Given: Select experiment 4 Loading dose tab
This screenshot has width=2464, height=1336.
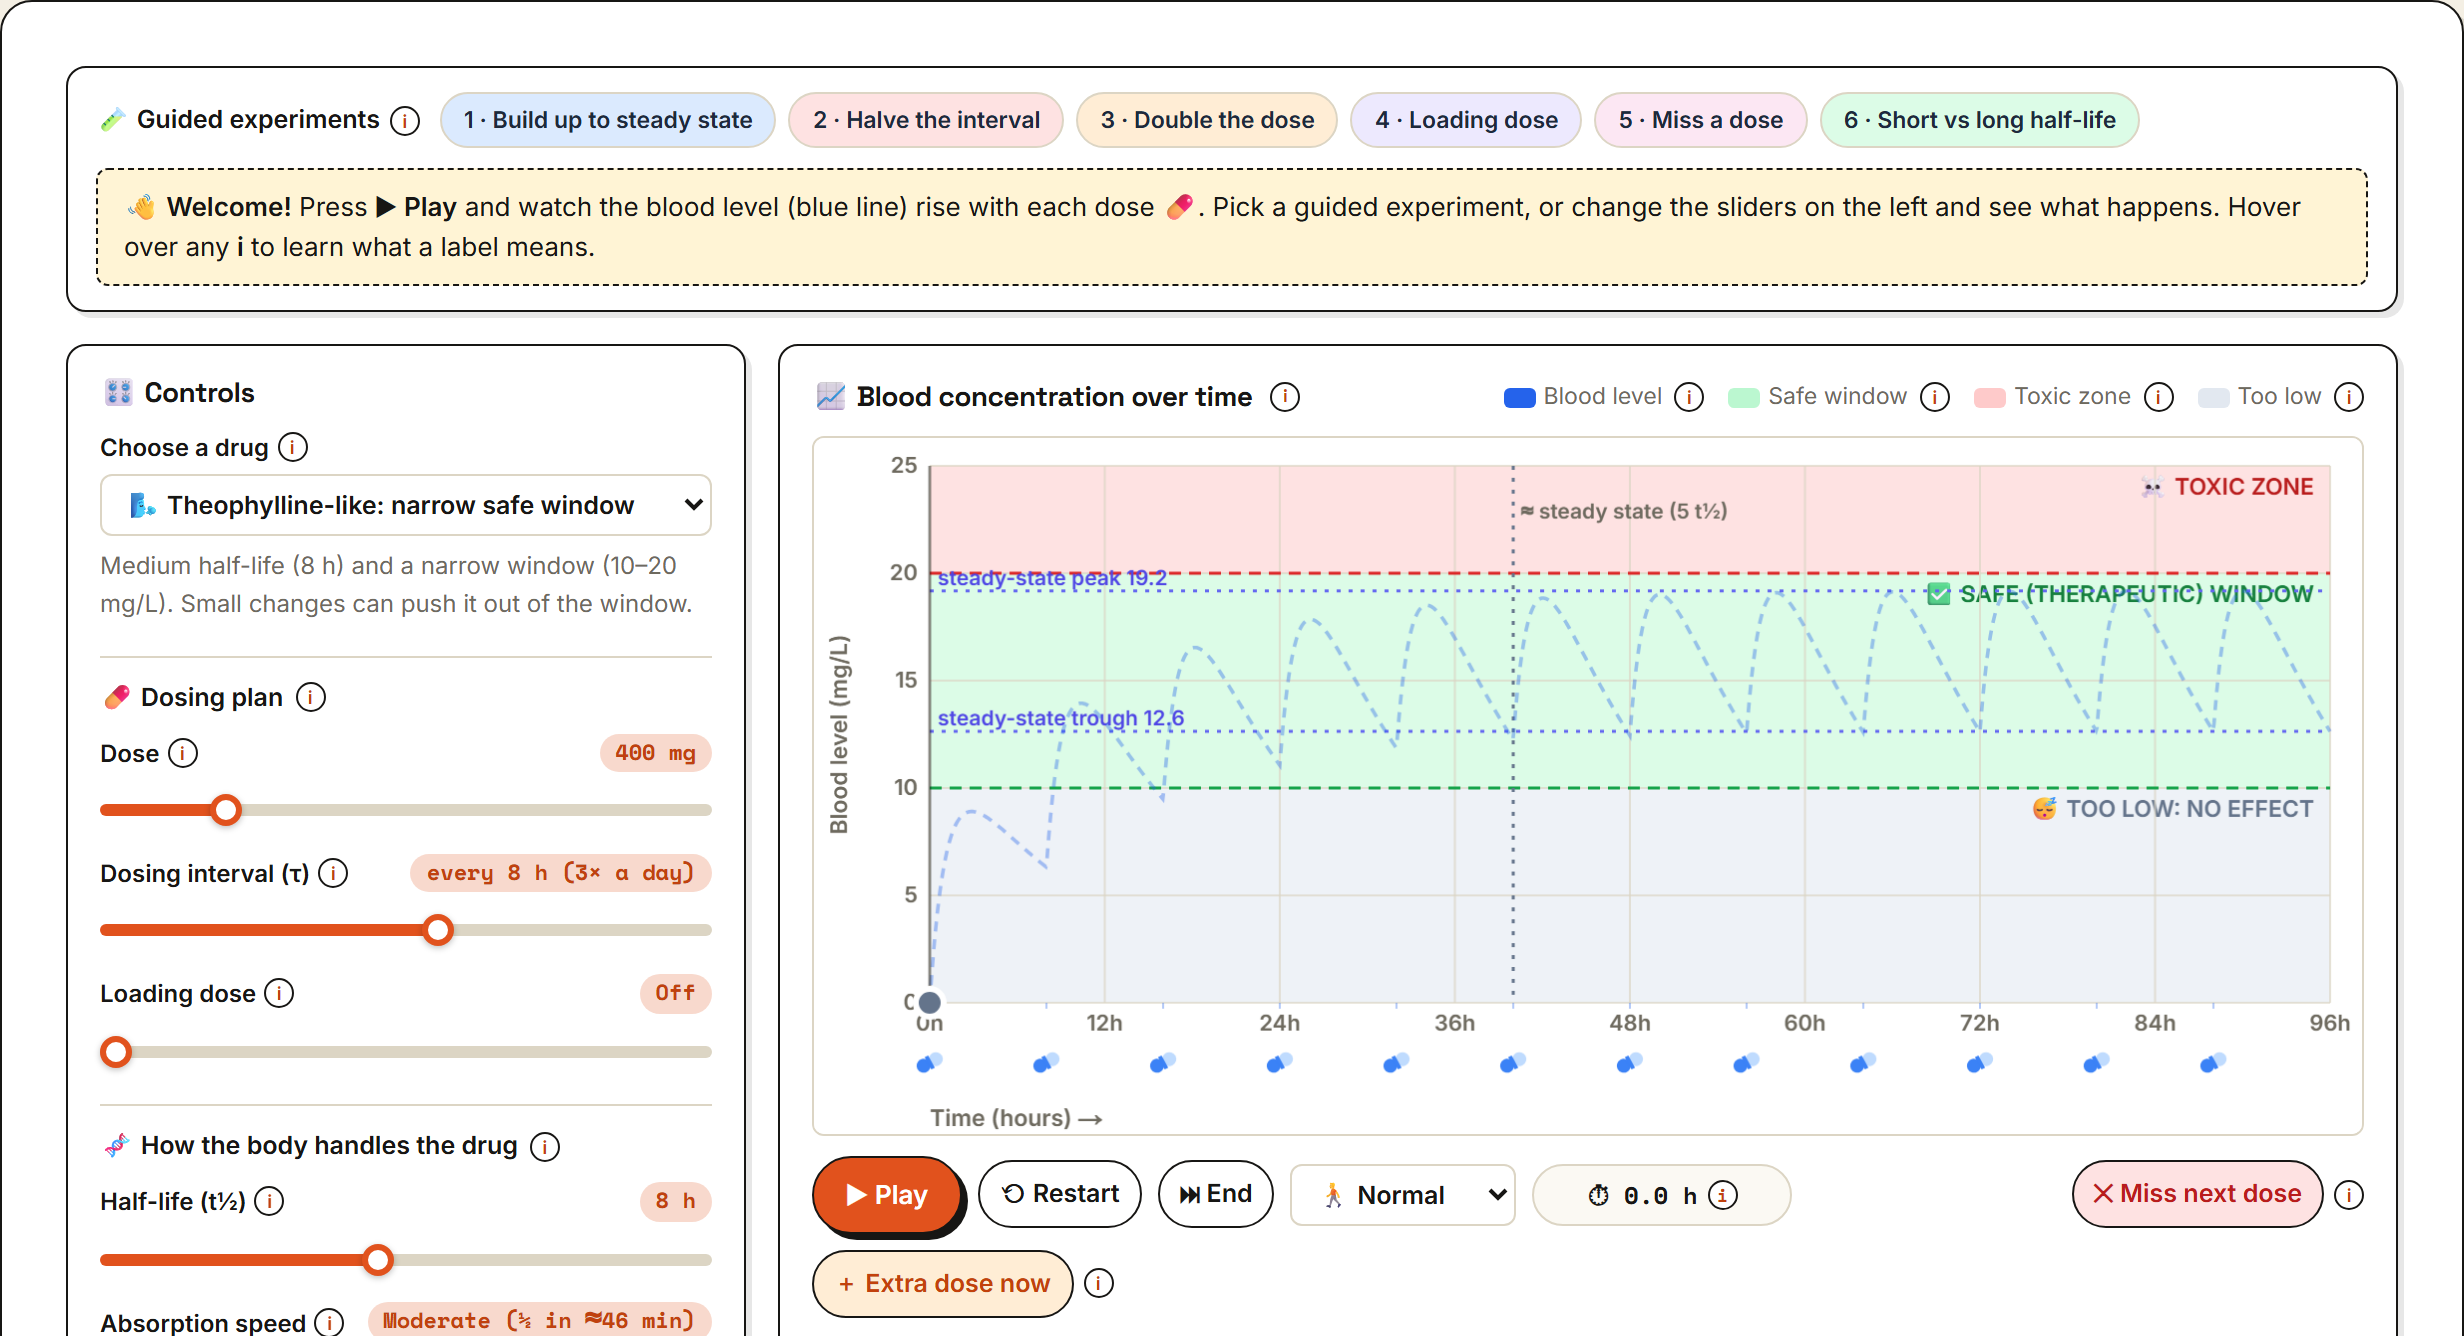Looking at the screenshot, I should click(x=1466, y=120).
